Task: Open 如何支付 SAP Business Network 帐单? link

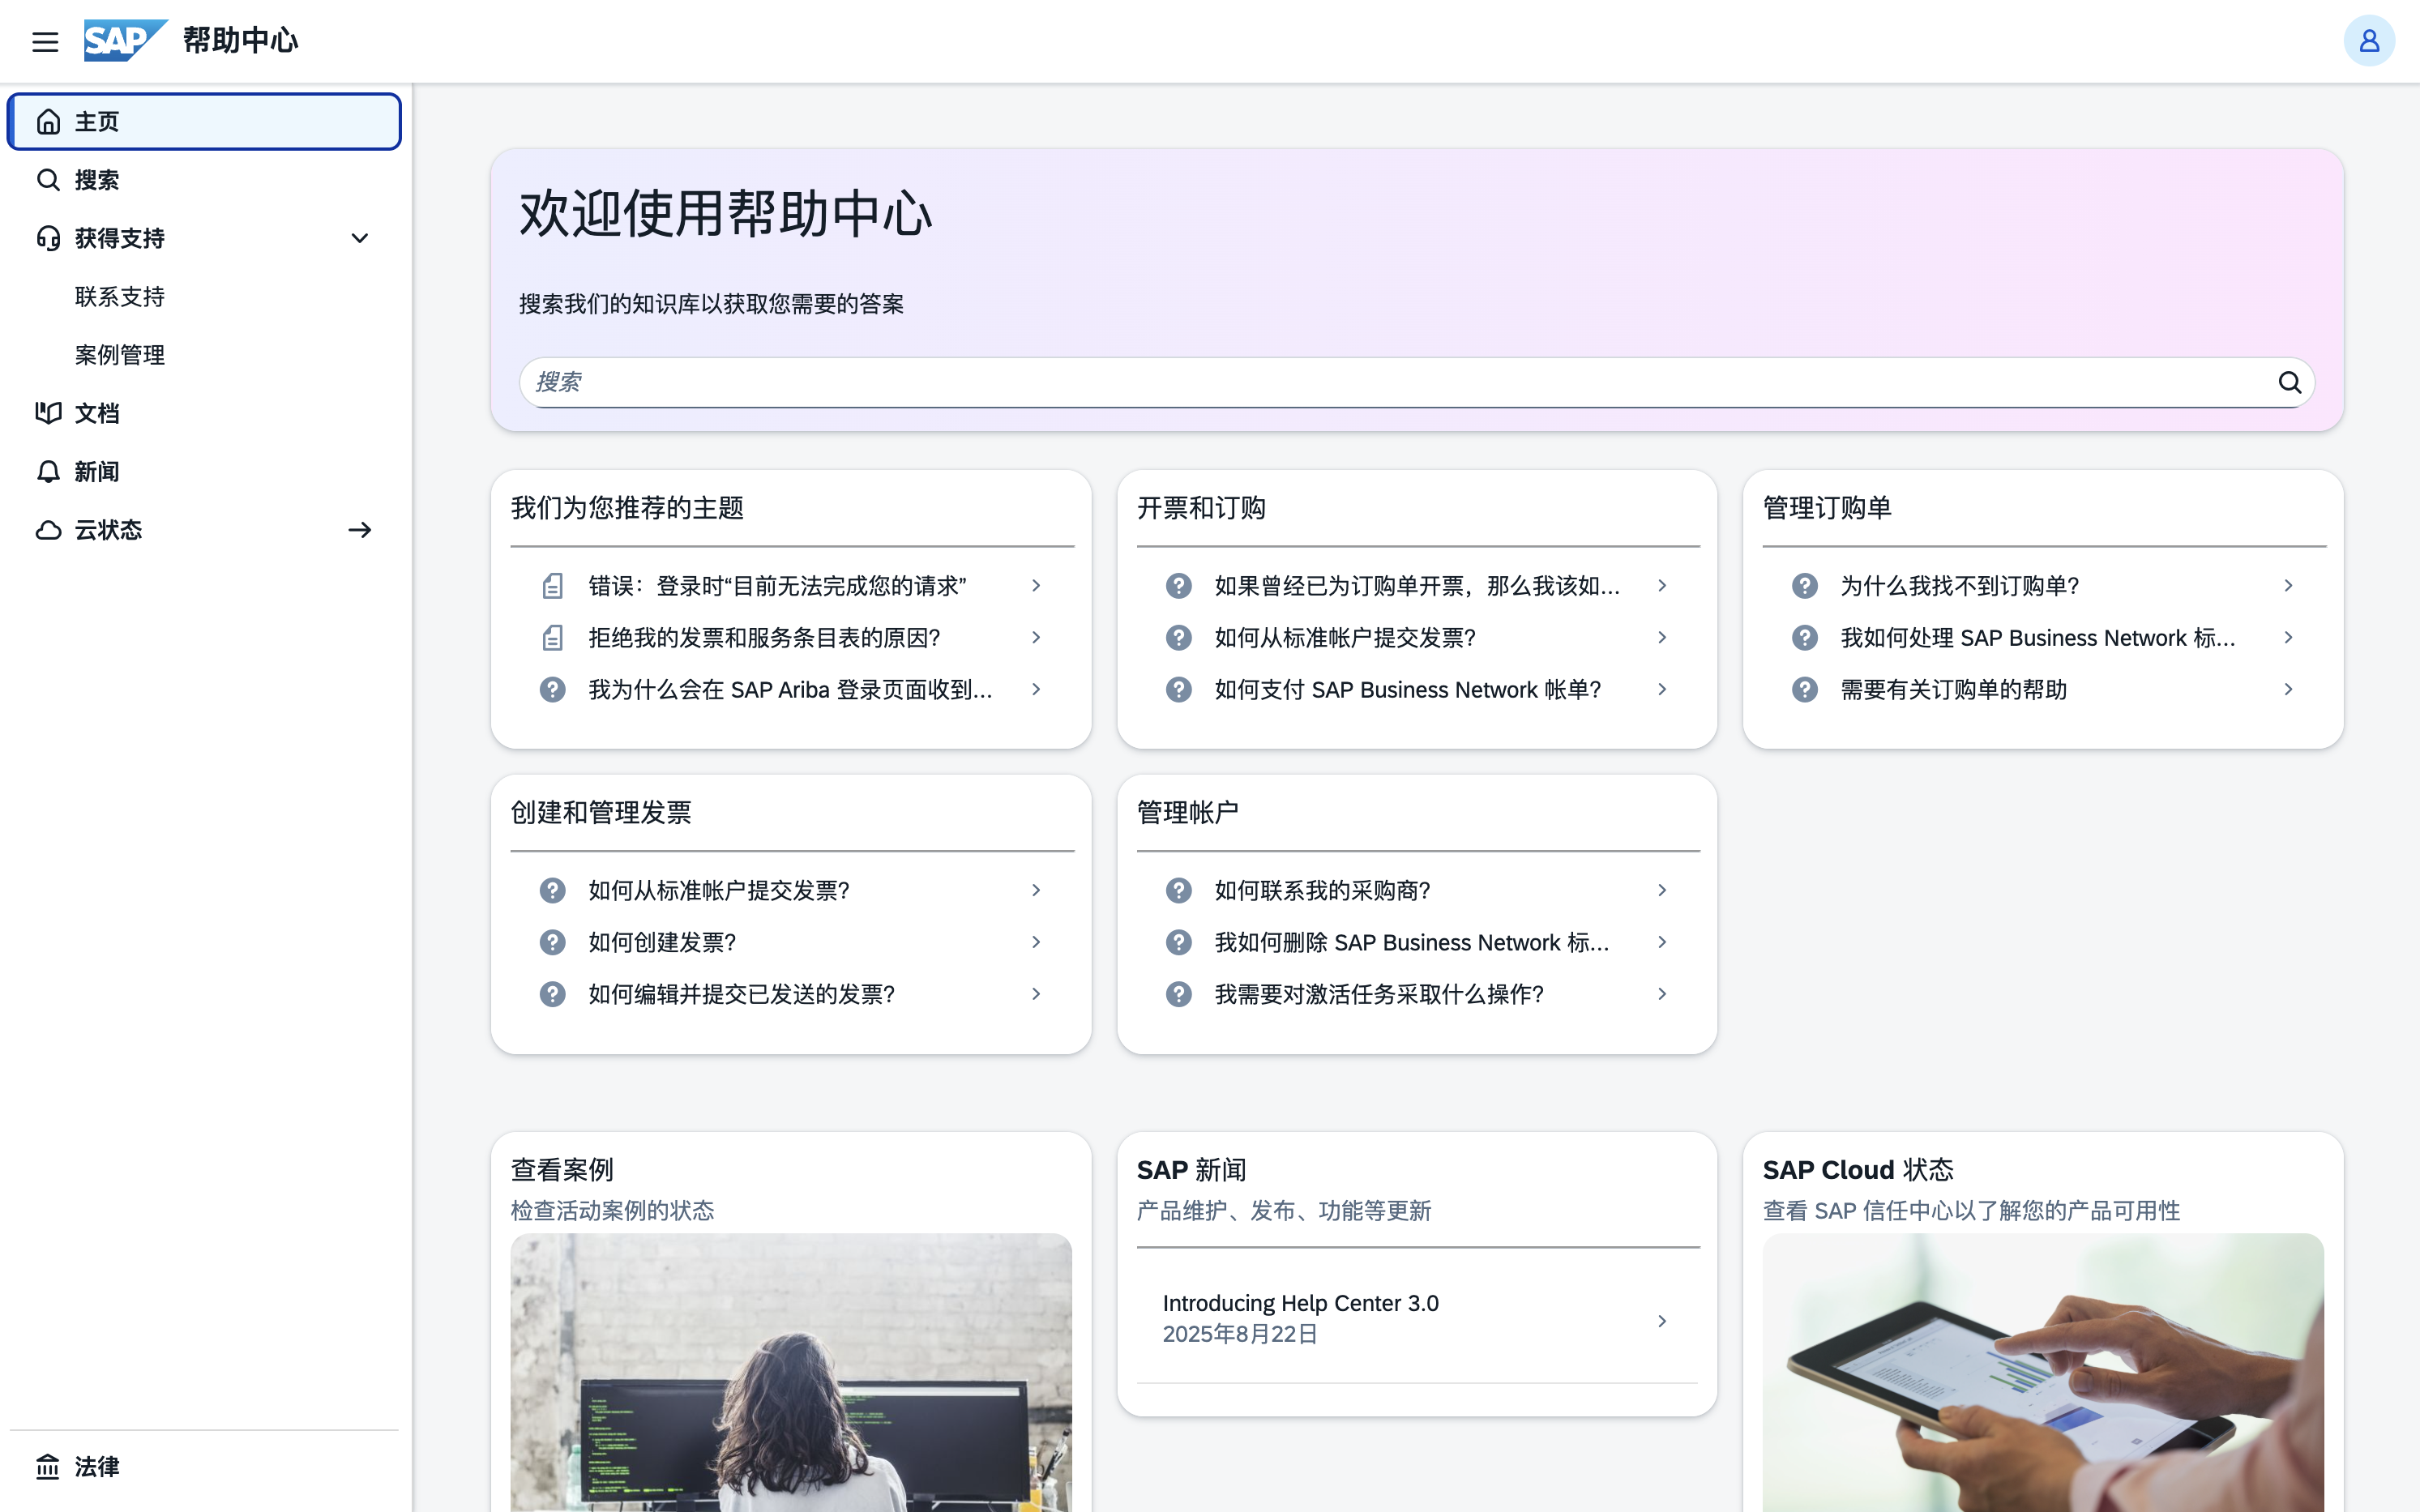Action: pos(1407,690)
